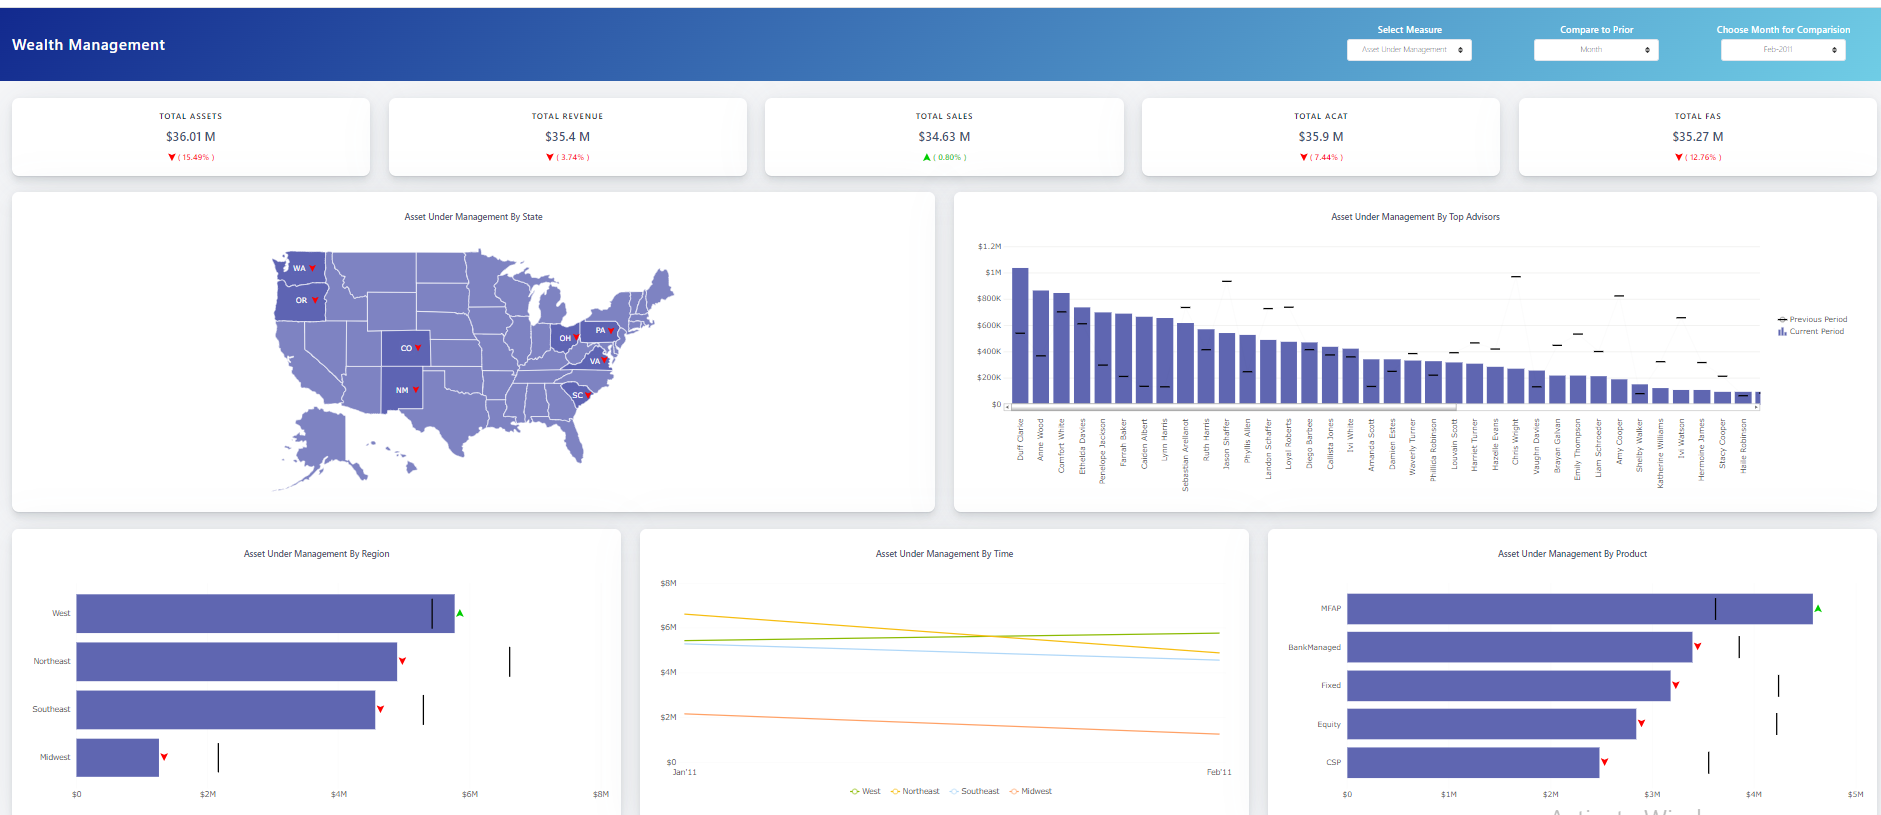Image resolution: width=1881 pixels, height=815 pixels.
Task: Toggle Current Period legend in advisors chart
Action: click(x=1811, y=332)
